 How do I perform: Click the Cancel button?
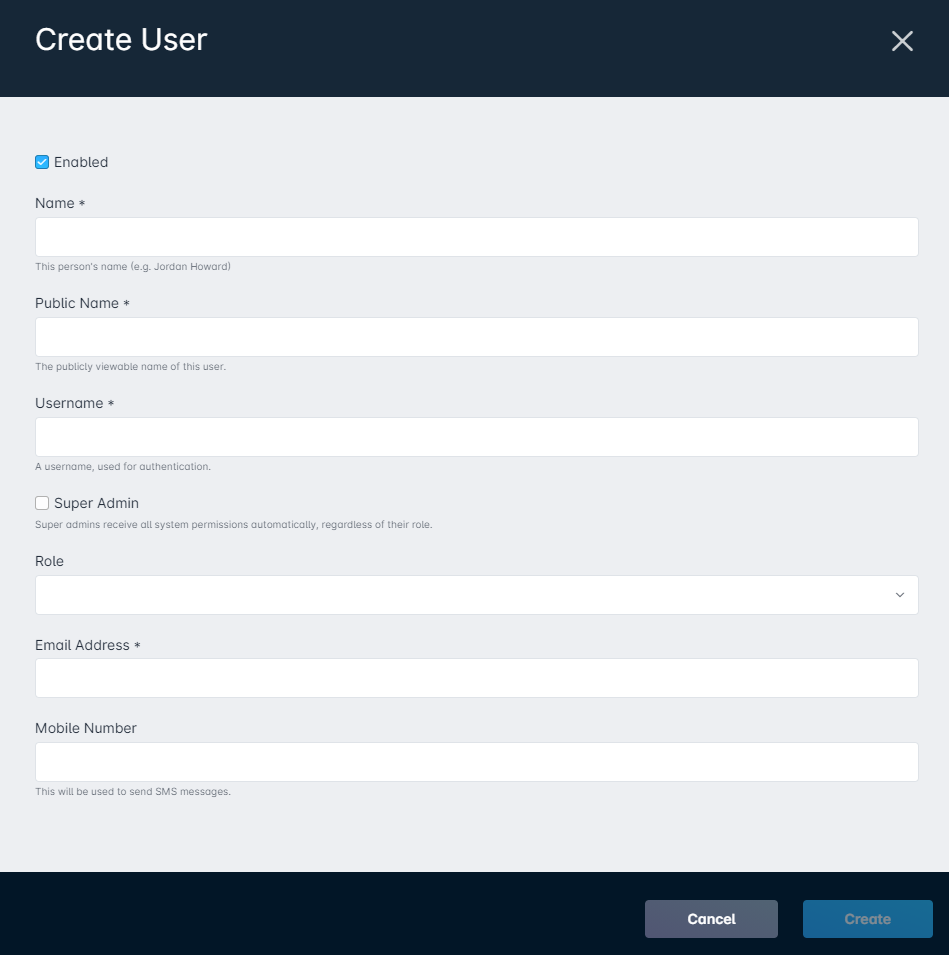tap(711, 919)
